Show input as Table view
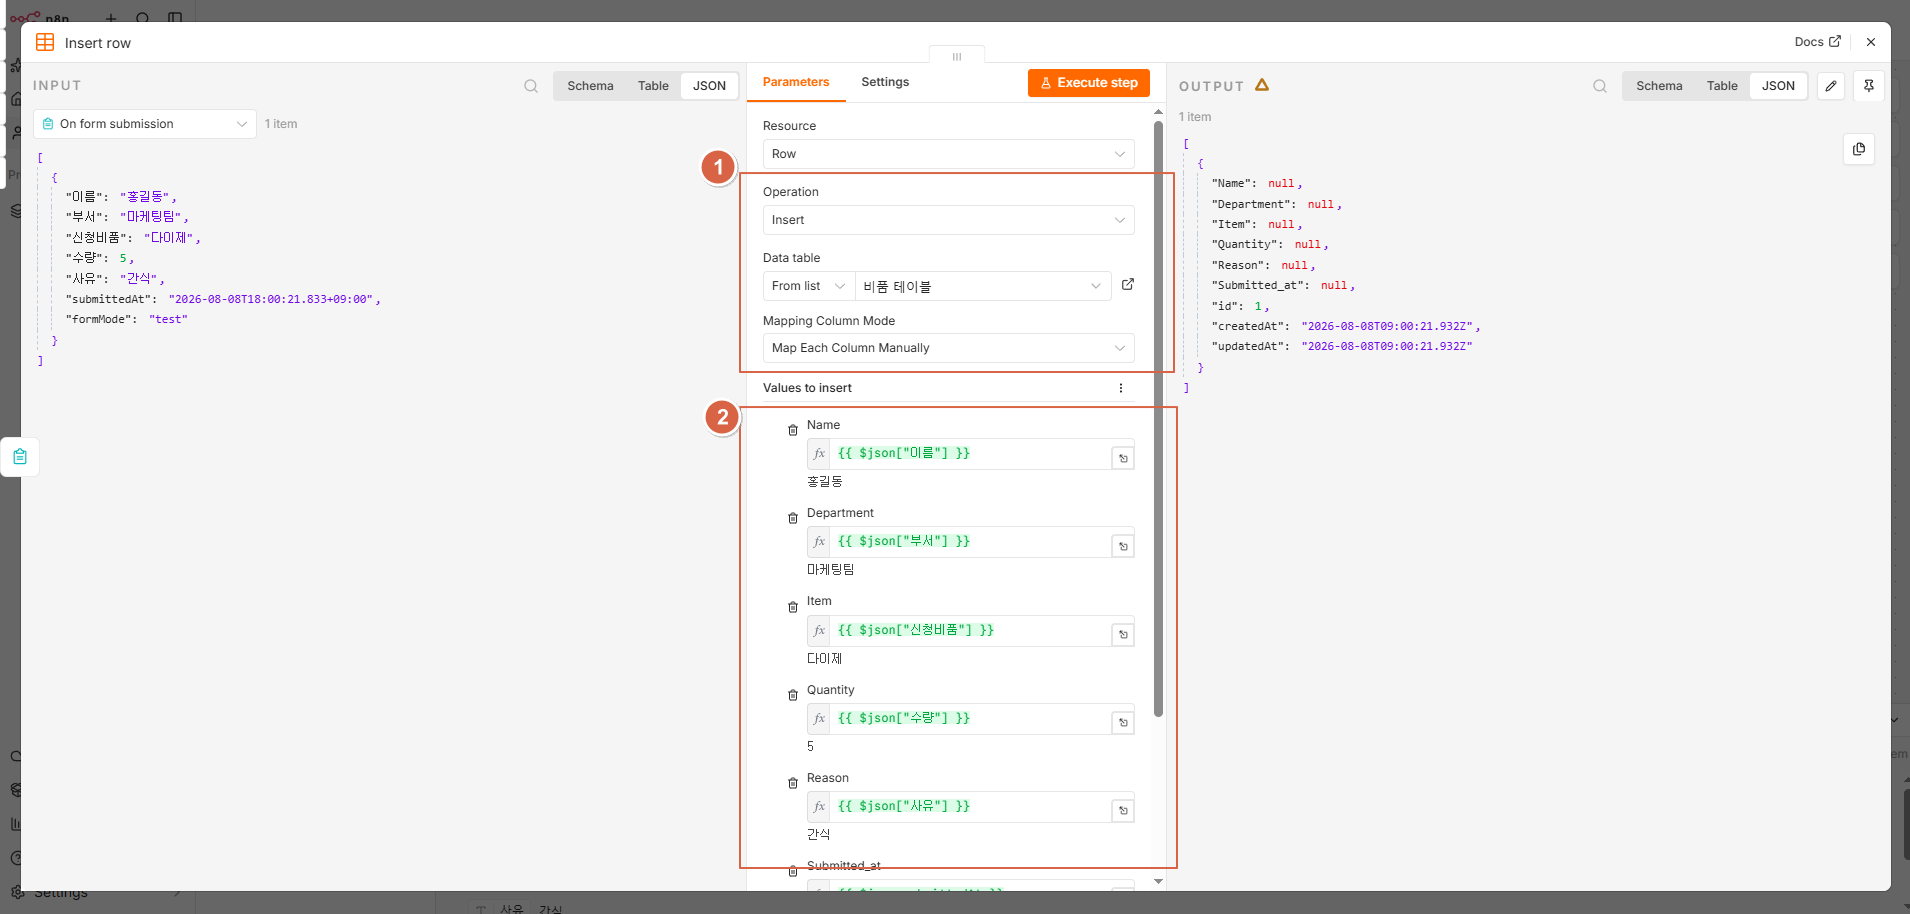 653,86
